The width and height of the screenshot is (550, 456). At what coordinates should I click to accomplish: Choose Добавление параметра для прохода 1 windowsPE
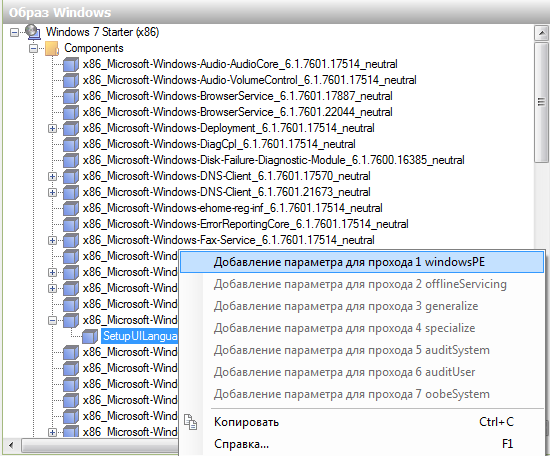tap(362, 262)
